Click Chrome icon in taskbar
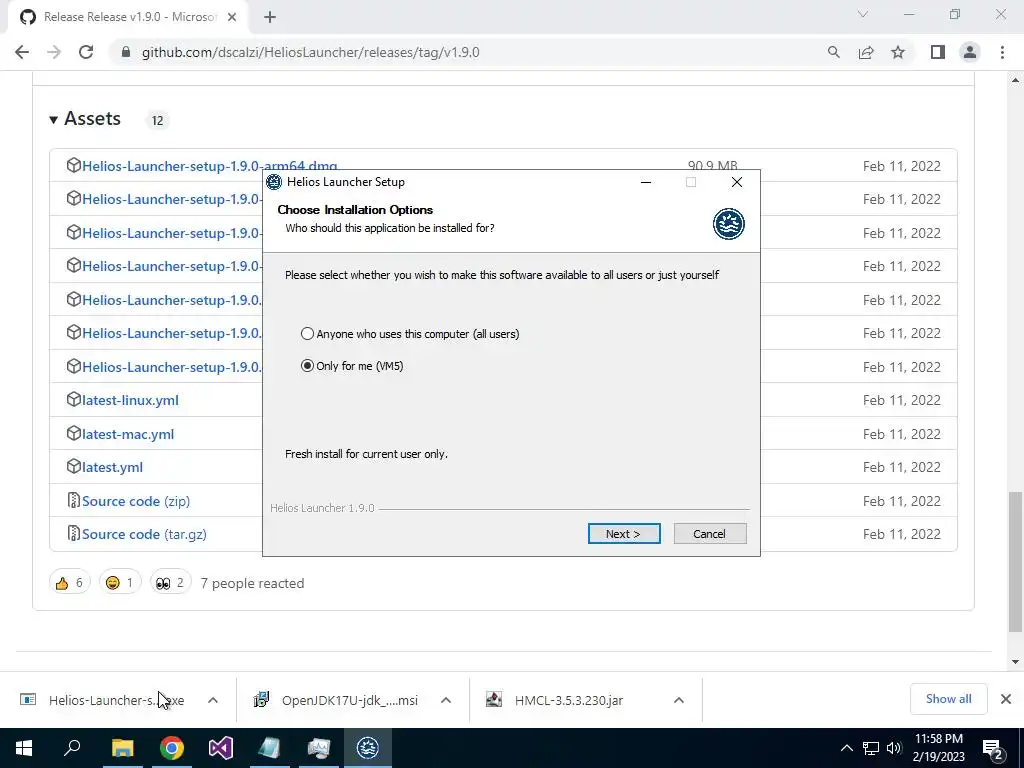 point(172,748)
